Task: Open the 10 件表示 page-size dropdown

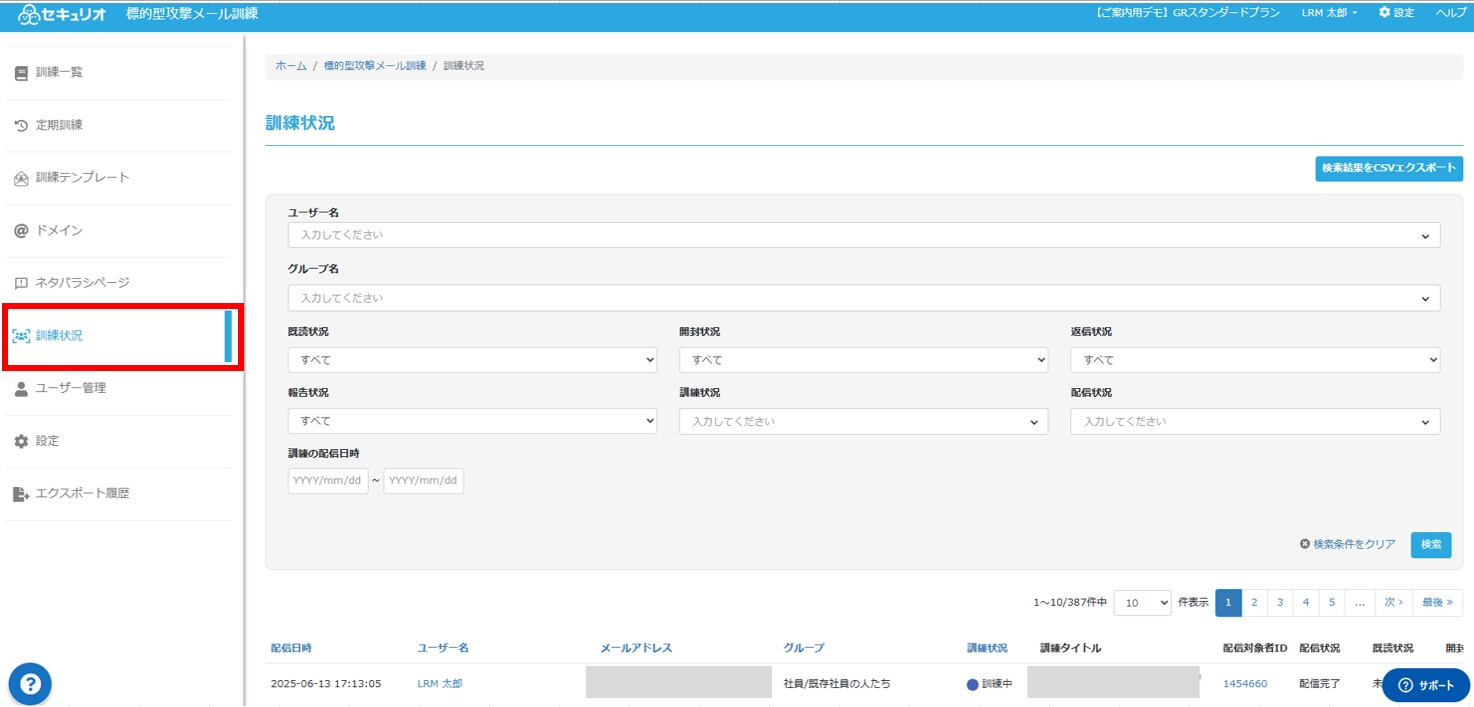Action: [1142, 602]
